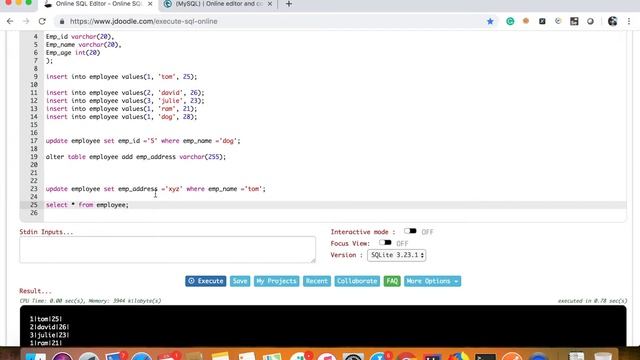The image size is (640, 360).
Task: Click inside the Stdin Inputs text area
Action: (x=167, y=249)
